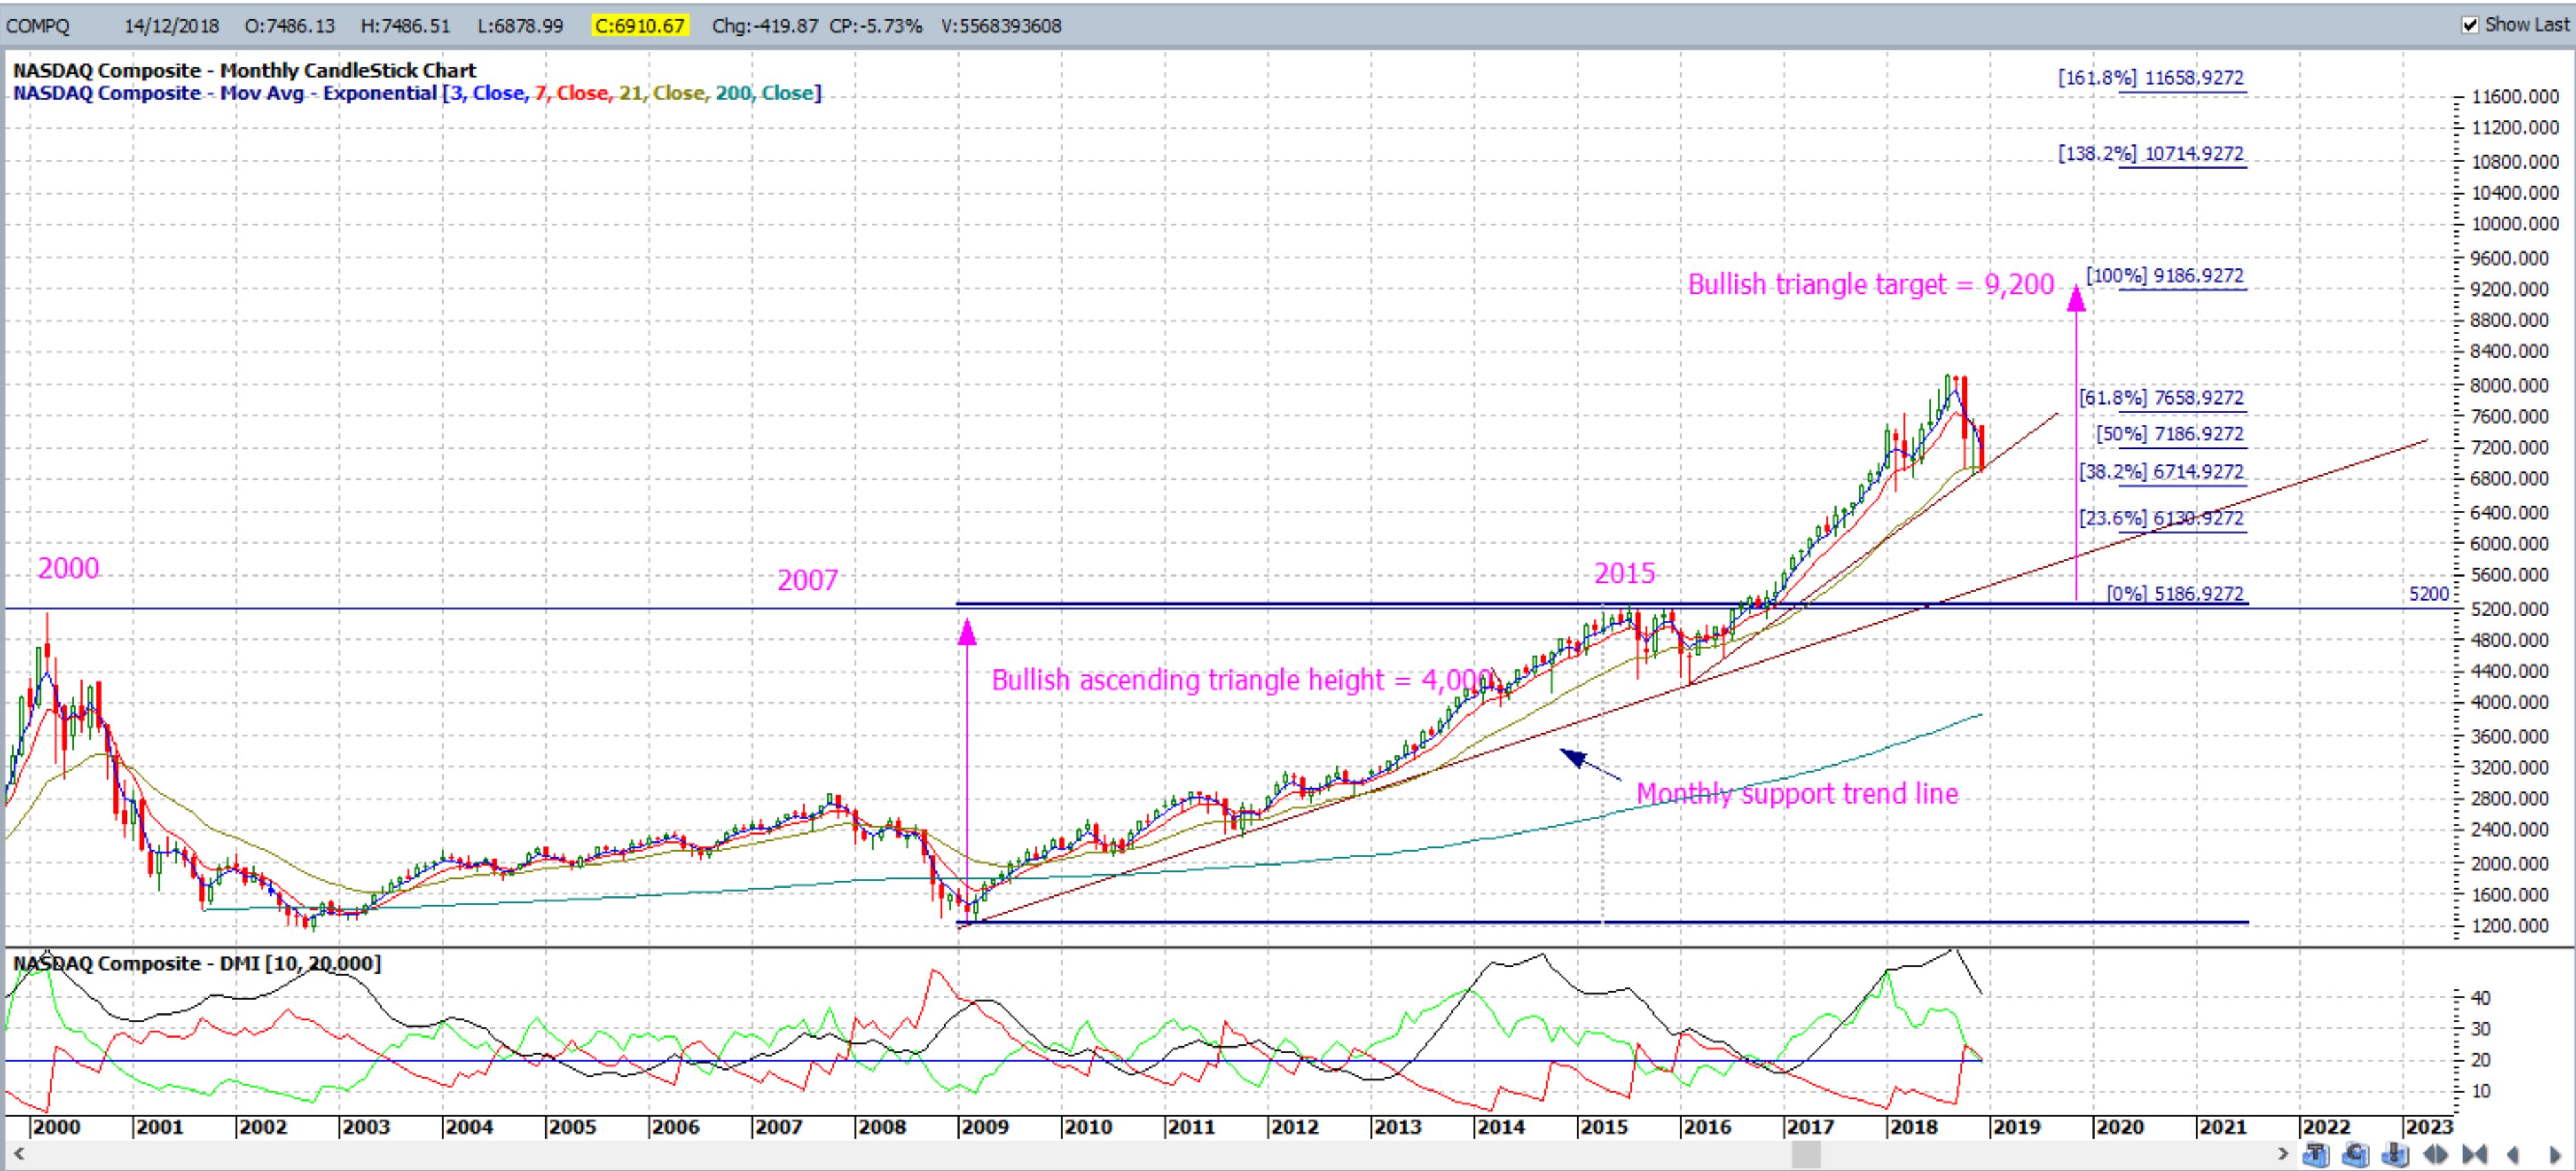Click the [161.8%] 11658.9272 Fibonacci label

(x=2151, y=78)
